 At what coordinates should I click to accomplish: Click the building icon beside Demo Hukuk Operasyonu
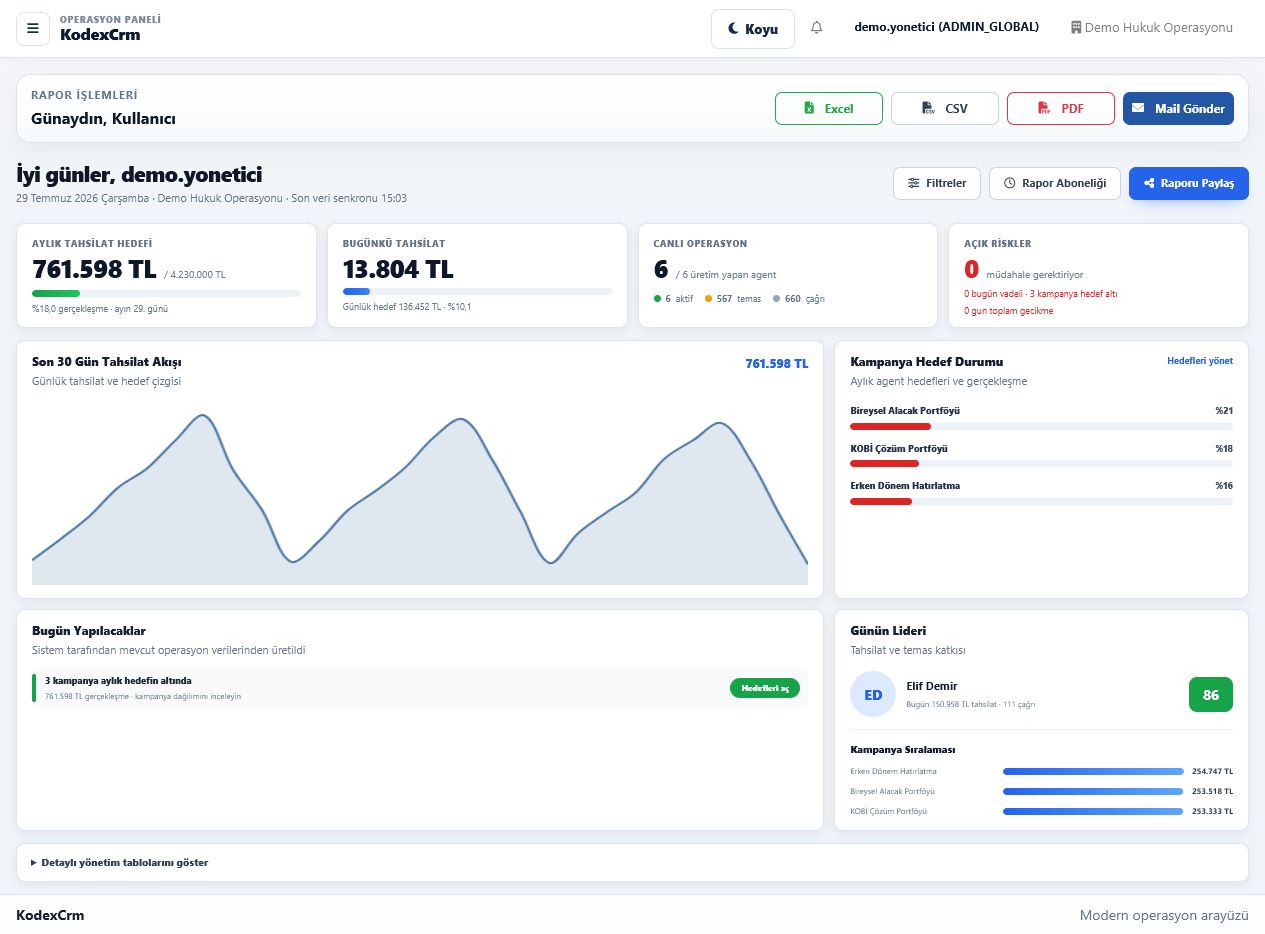click(x=1076, y=28)
